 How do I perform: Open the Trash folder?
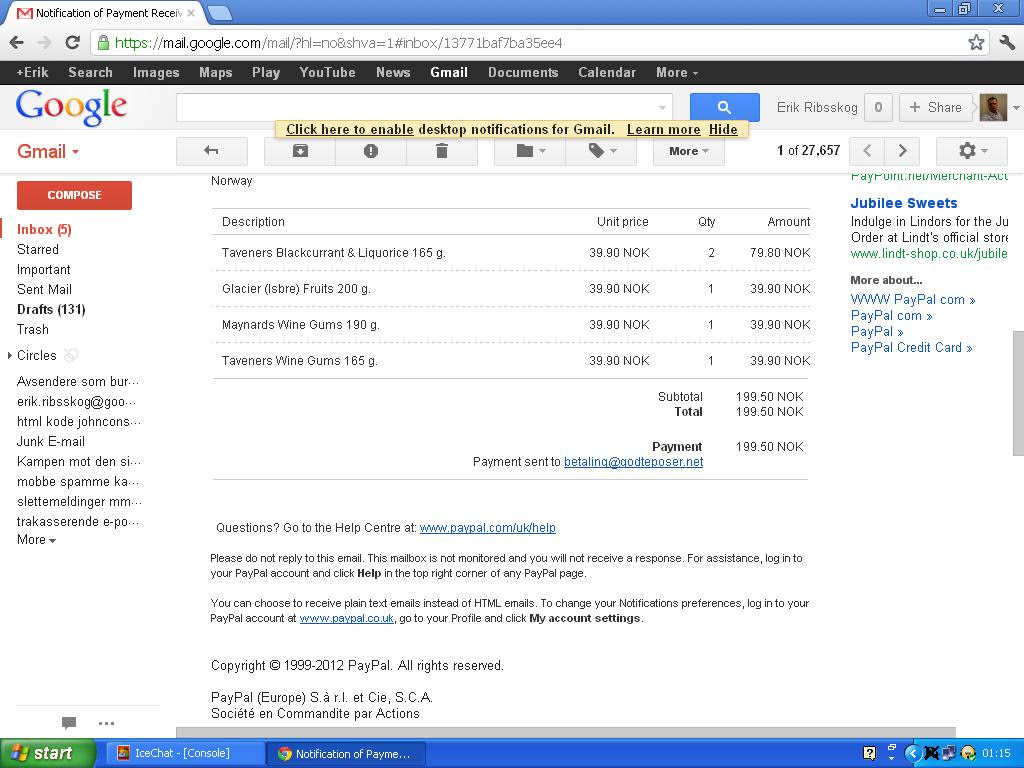pos(33,330)
